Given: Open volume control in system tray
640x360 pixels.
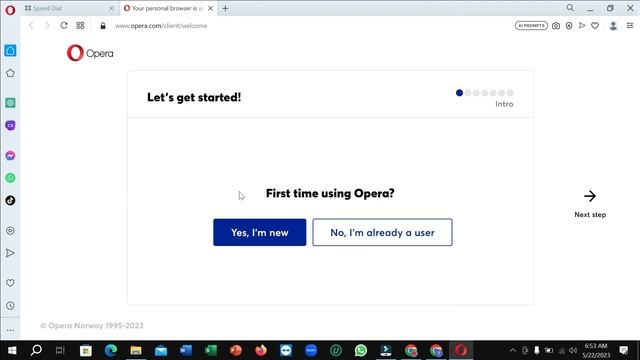Looking at the screenshot, I should tap(573, 351).
